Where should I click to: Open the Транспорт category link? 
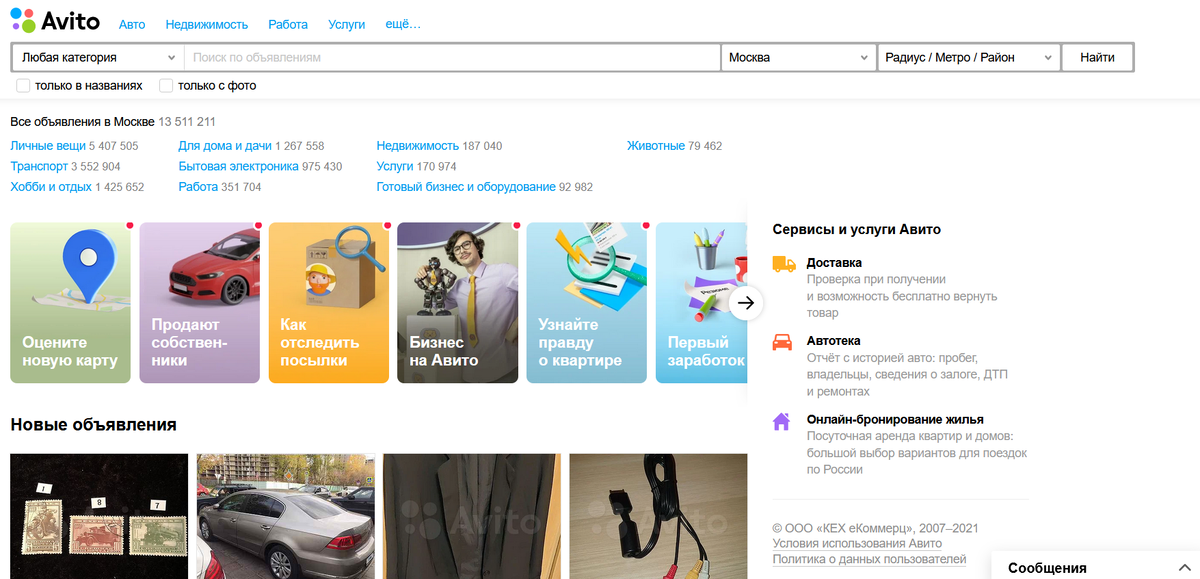[39, 167]
